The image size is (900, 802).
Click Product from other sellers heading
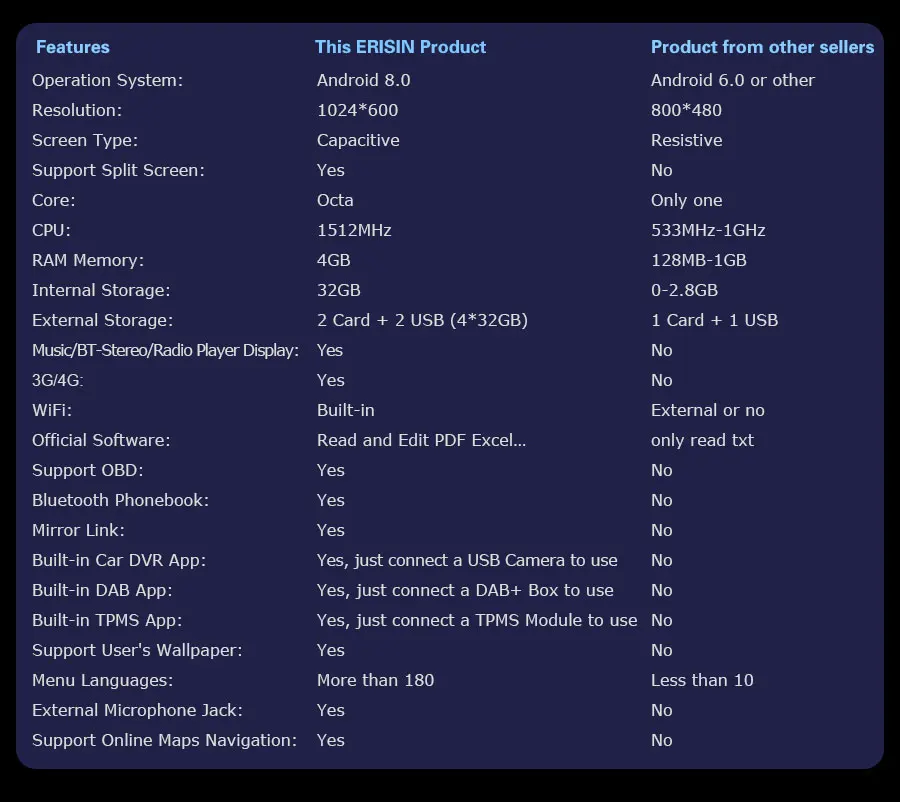pyautogui.click(x=762, y=47)
